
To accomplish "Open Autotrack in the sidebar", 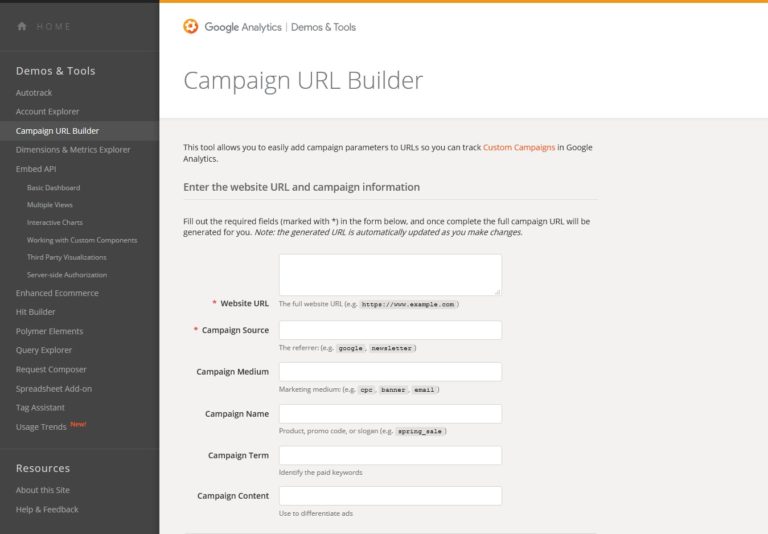I will click(34, 93).
